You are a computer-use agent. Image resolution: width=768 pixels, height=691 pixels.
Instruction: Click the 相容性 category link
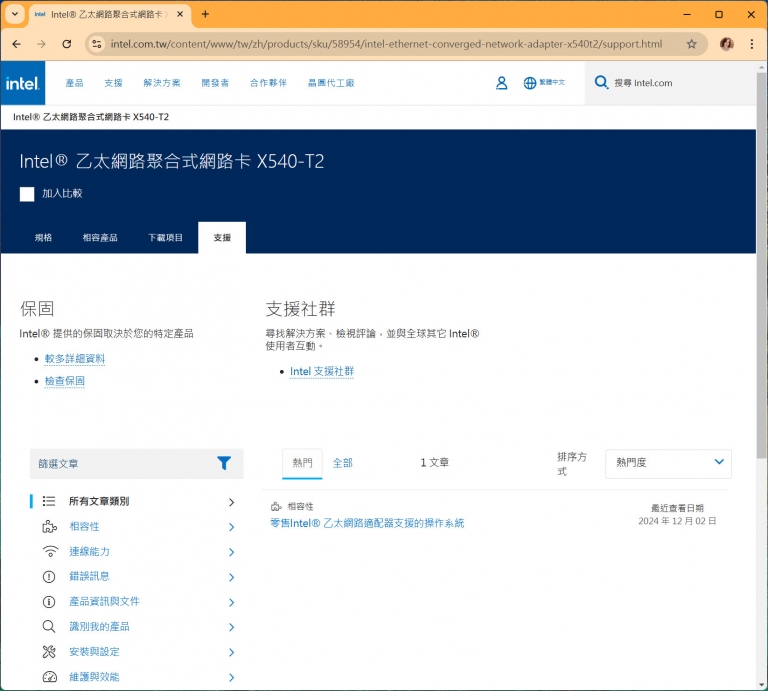(84, 526)
